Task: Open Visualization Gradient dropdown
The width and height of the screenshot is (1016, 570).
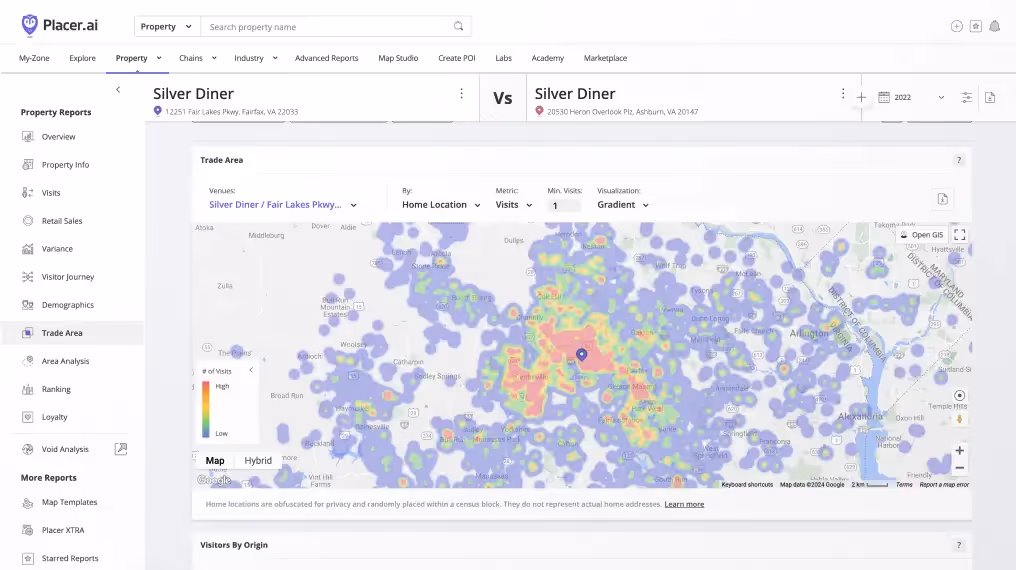Action: [623, 205]
